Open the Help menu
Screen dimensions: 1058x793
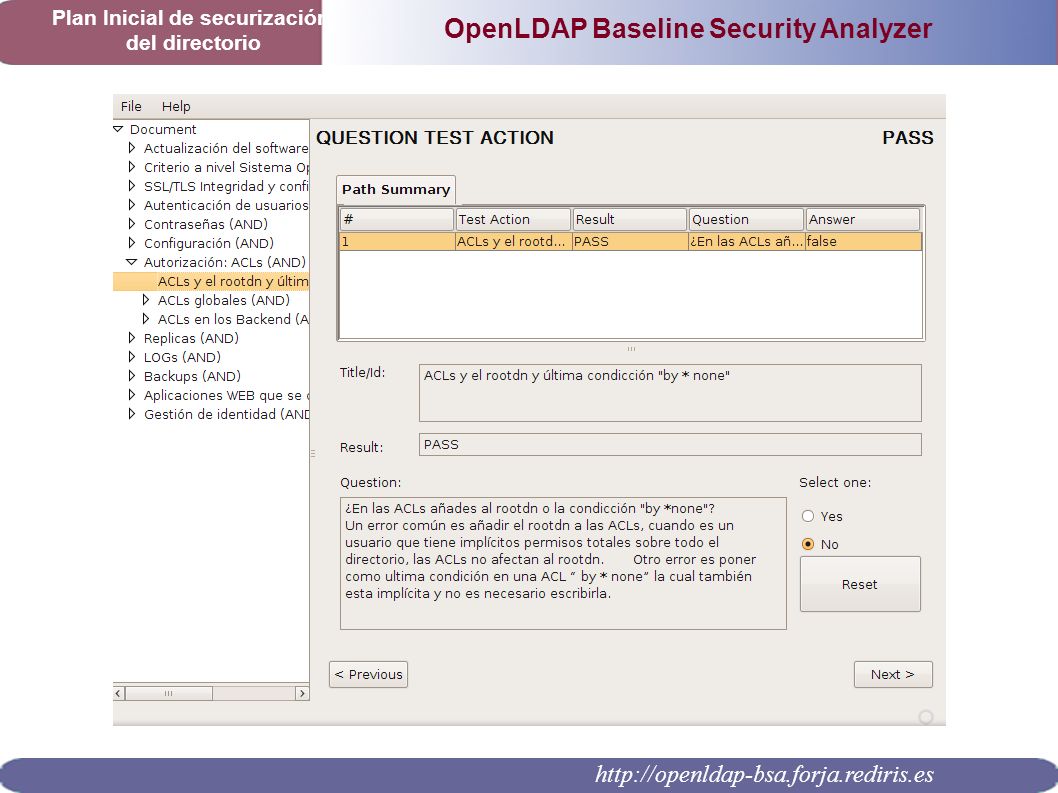point(176,107)
